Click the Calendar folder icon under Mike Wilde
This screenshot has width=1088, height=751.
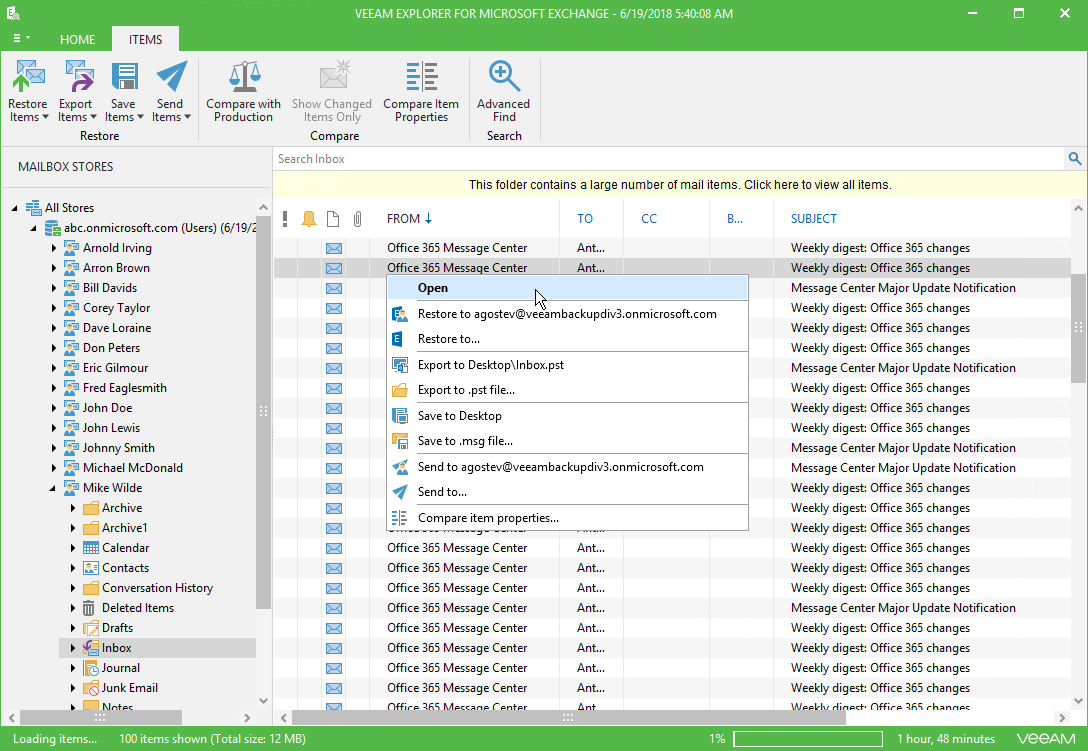click(91, 548)
